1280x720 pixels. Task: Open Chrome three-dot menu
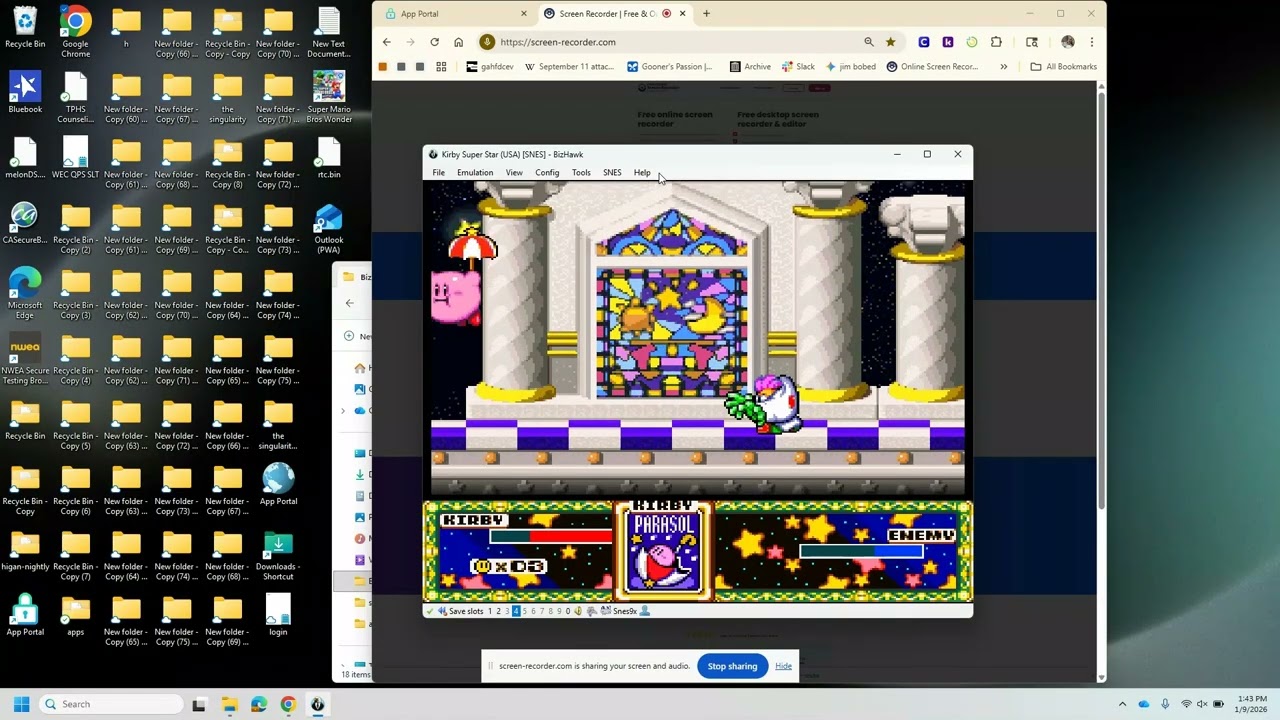click(1092, 42)
